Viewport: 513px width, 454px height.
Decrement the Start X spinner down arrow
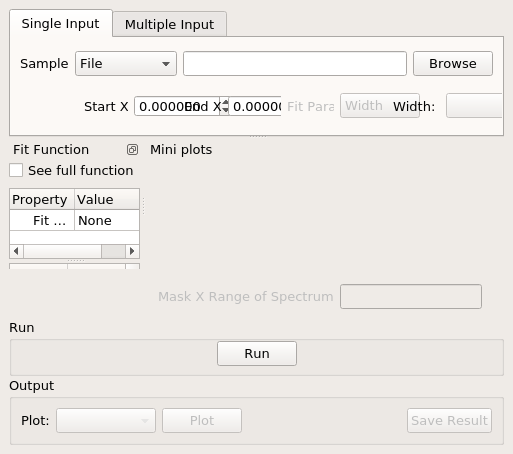point(225,110)
